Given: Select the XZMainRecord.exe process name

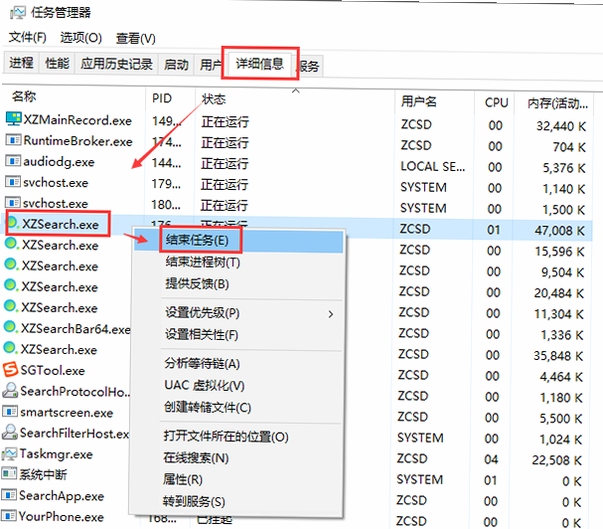Looking at the screenshot, I should tap(78, 120).
